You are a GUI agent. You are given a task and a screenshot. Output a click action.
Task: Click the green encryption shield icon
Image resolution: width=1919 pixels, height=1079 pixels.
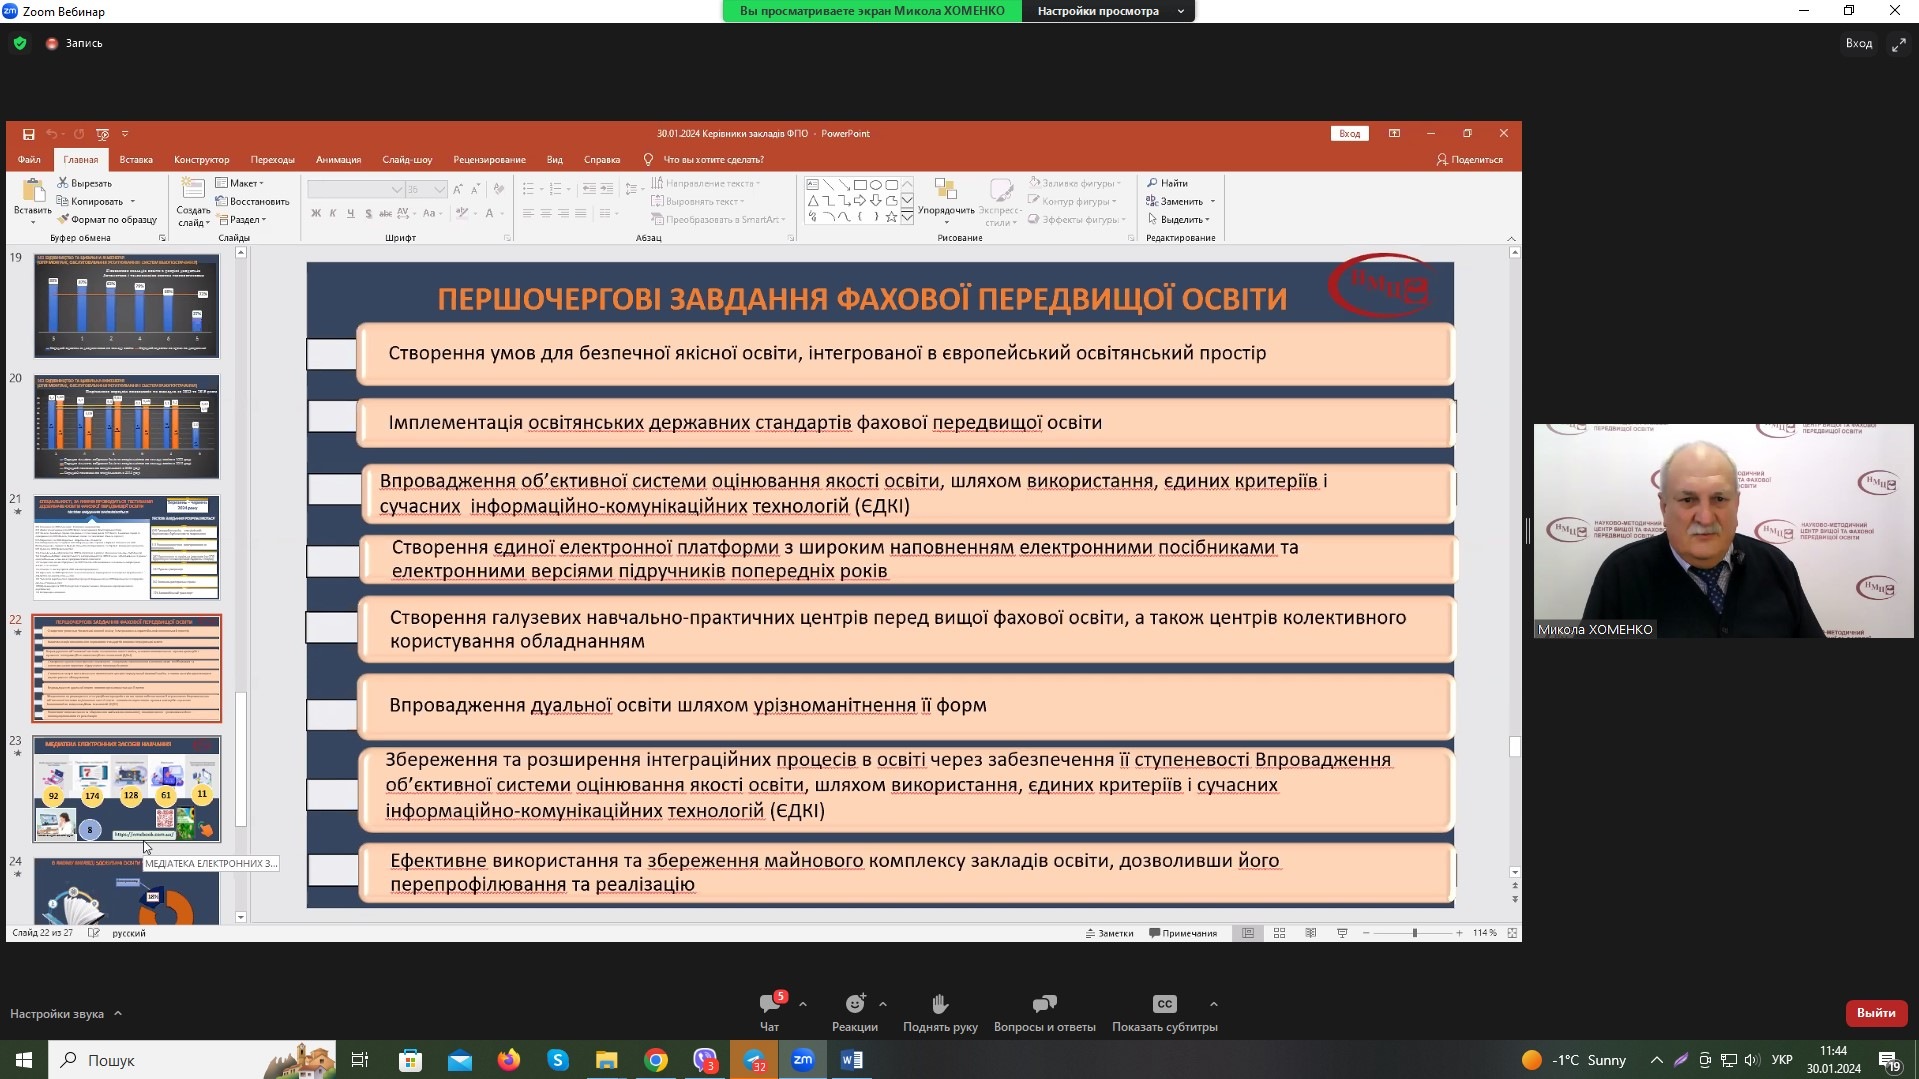click(x=20, y=43)
